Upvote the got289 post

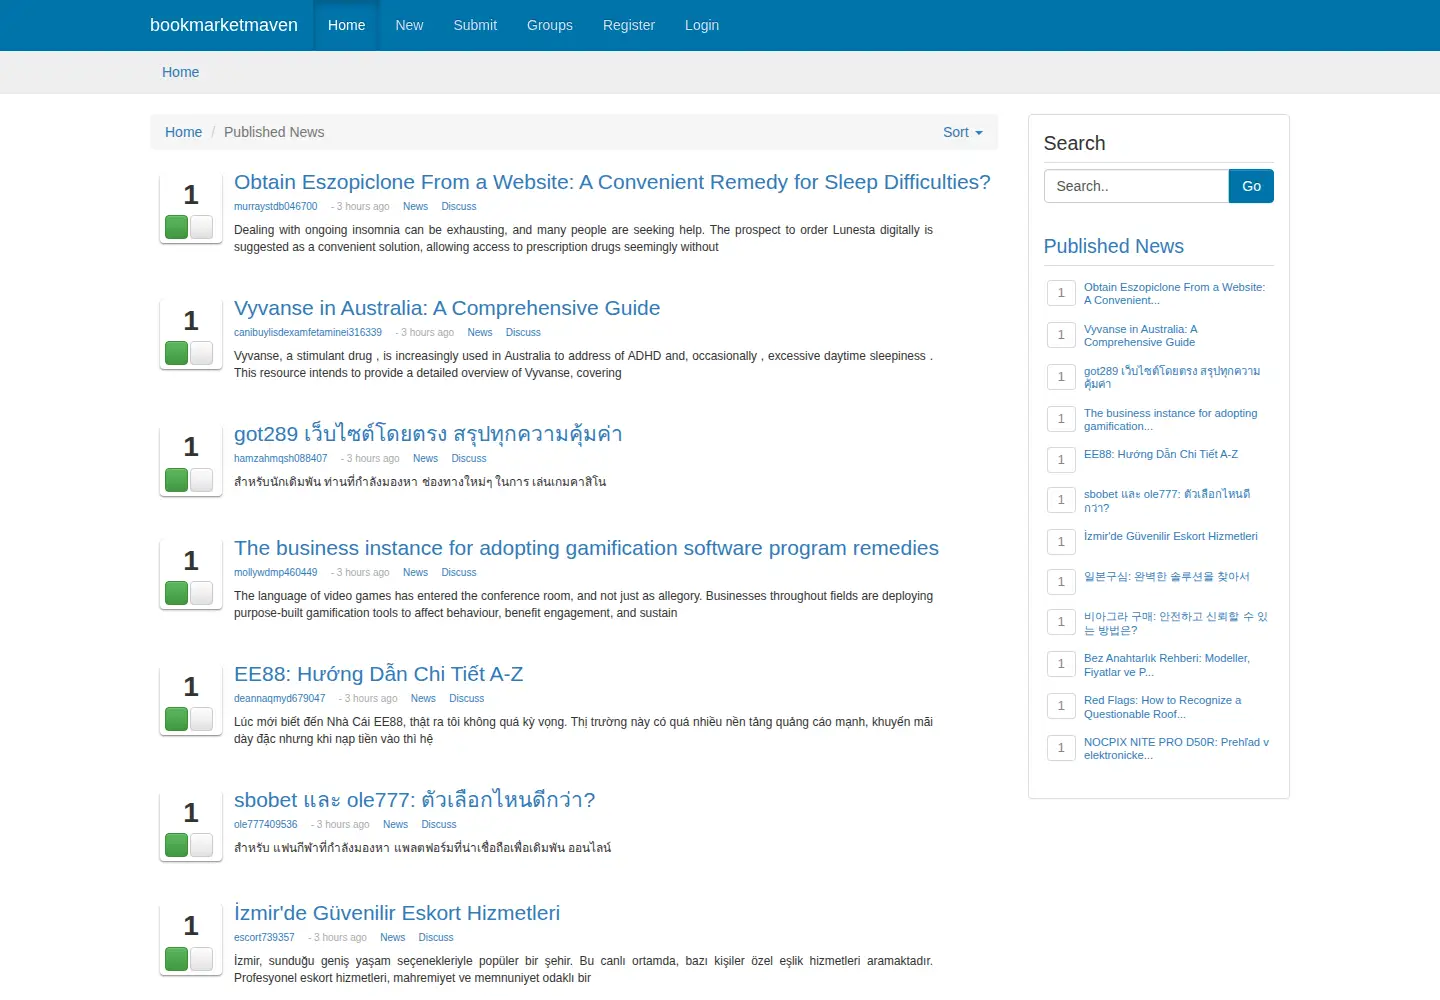click(177, 480)
